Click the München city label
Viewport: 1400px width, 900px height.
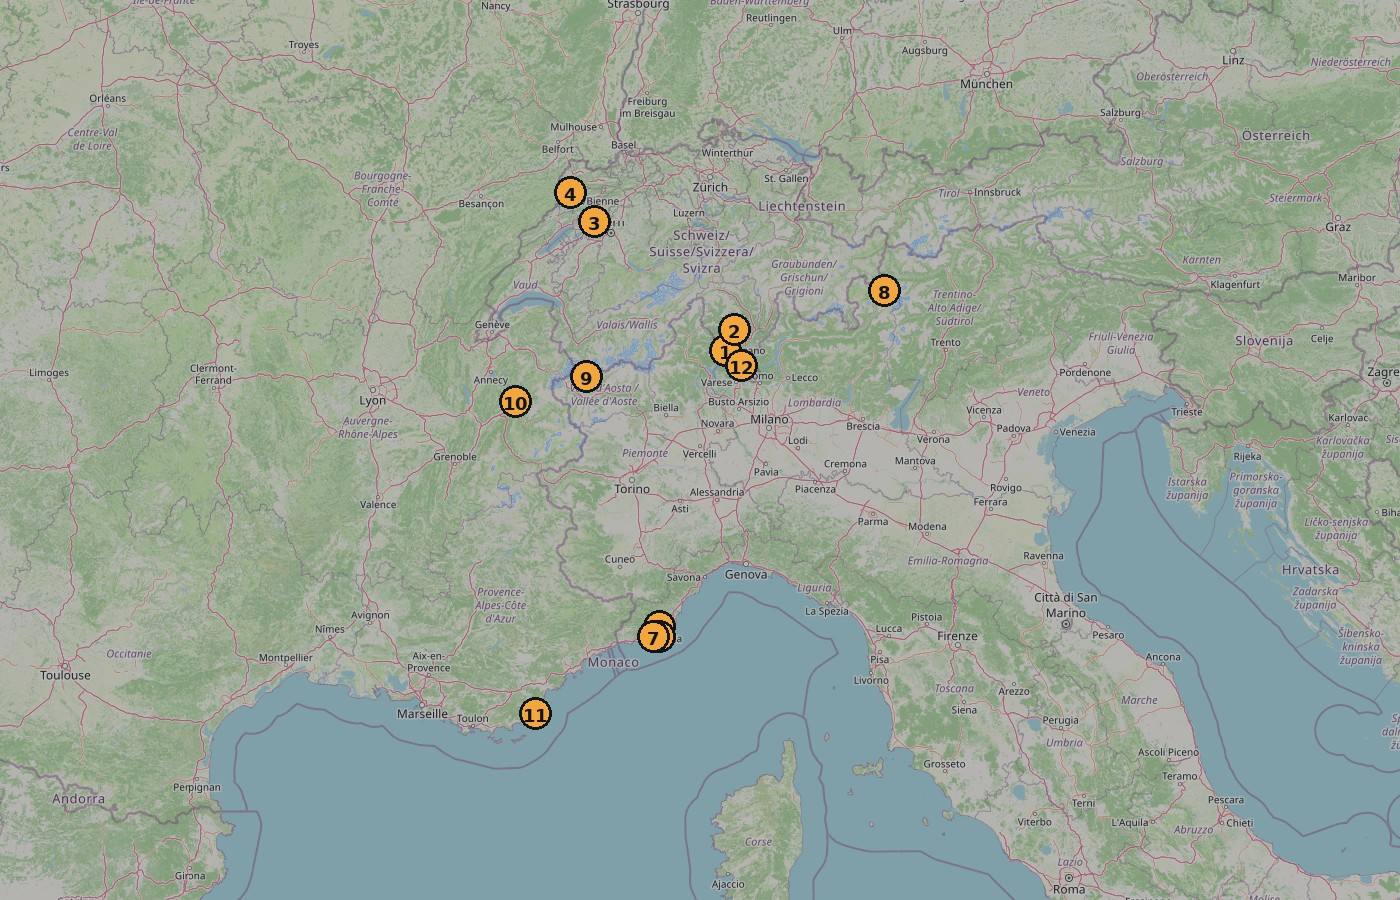pyautogui.click(x=986, y=84)
